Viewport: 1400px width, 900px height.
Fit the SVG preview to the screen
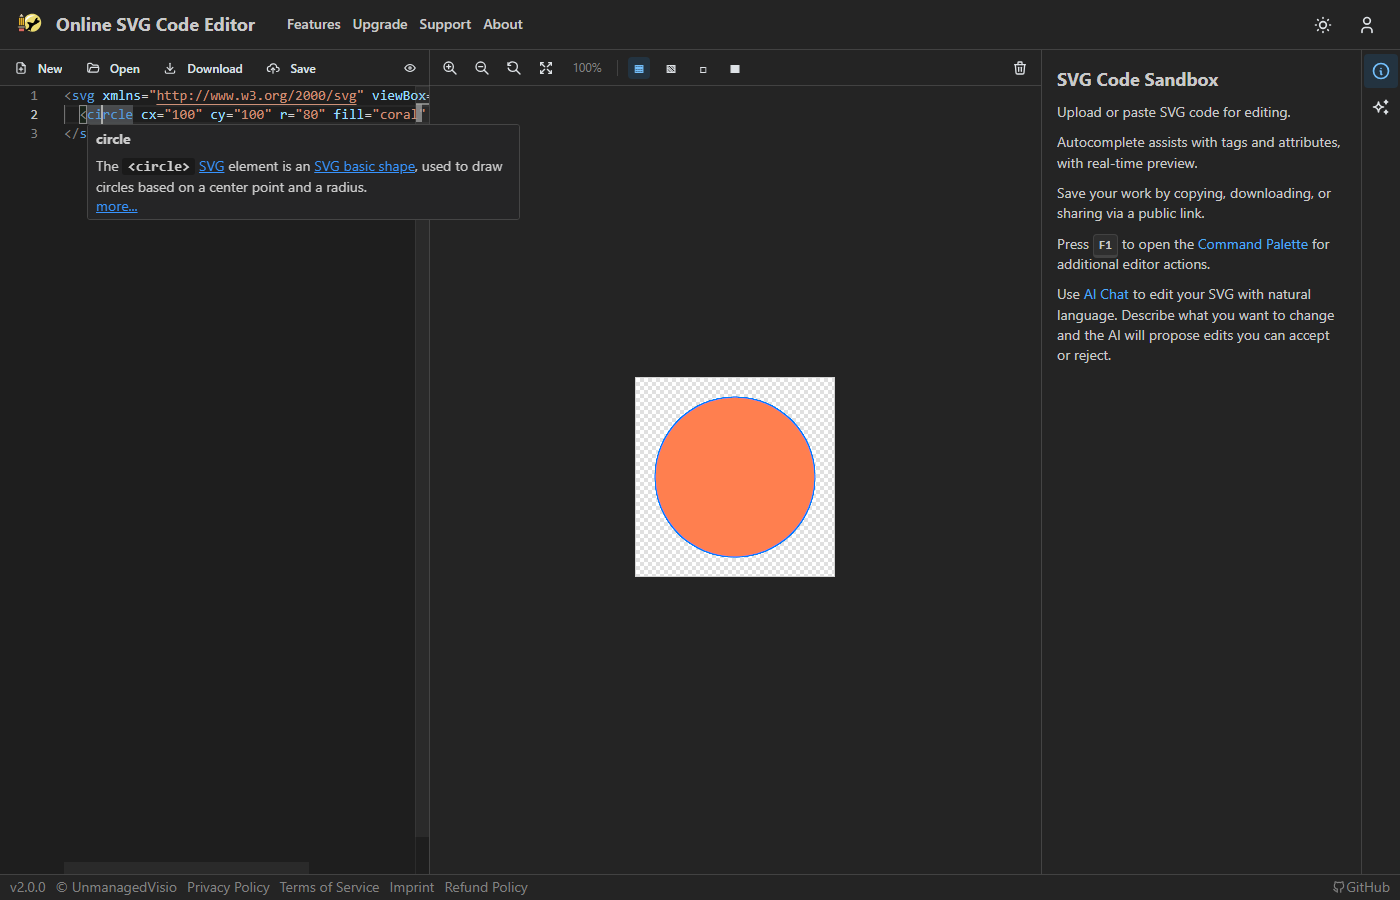(546, 68)
